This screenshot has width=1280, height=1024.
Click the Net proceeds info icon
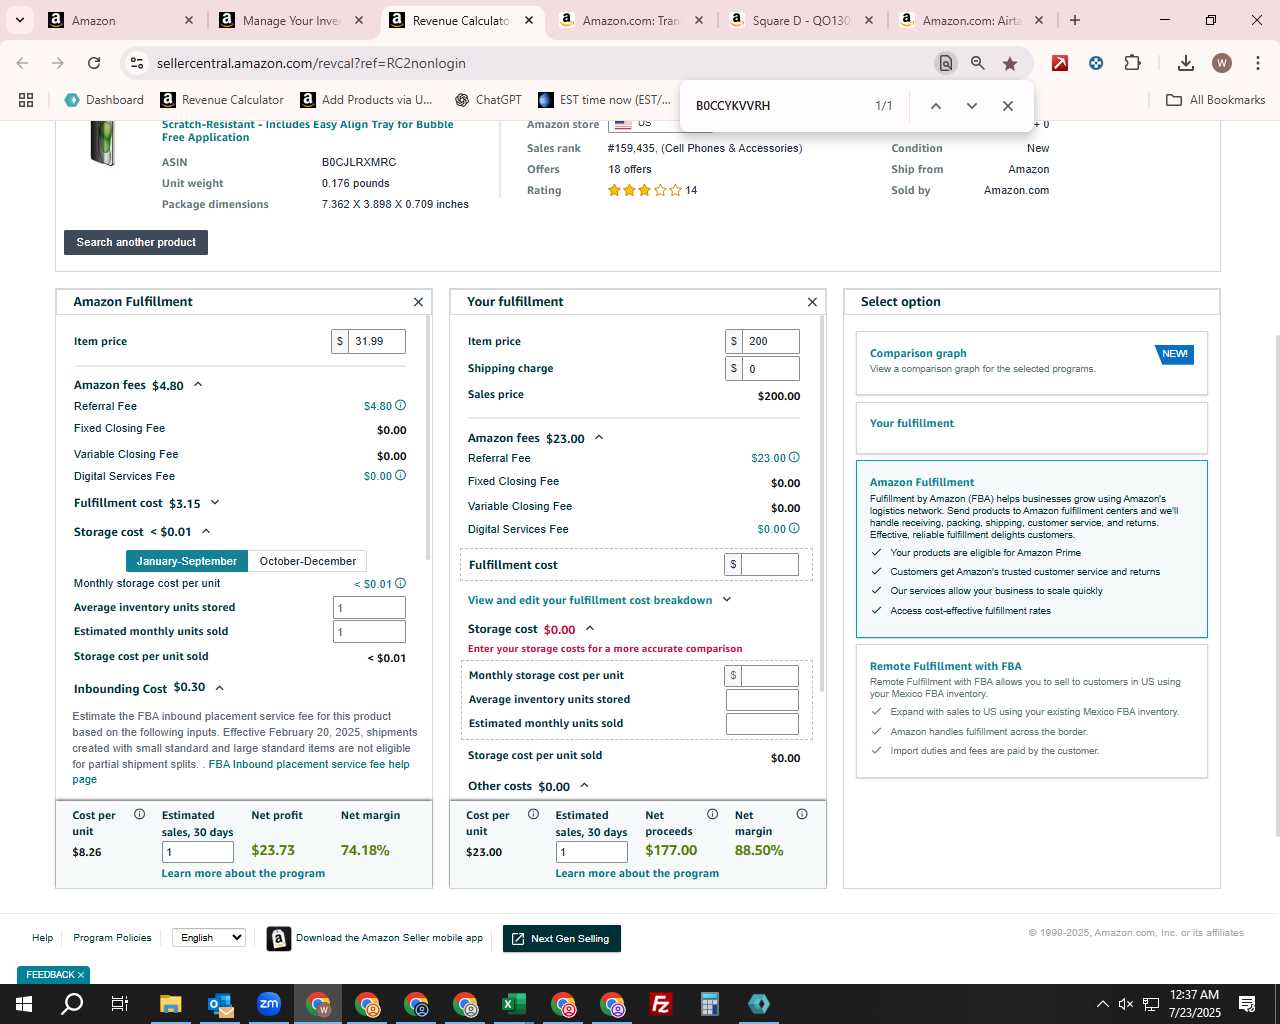point(713,814)
